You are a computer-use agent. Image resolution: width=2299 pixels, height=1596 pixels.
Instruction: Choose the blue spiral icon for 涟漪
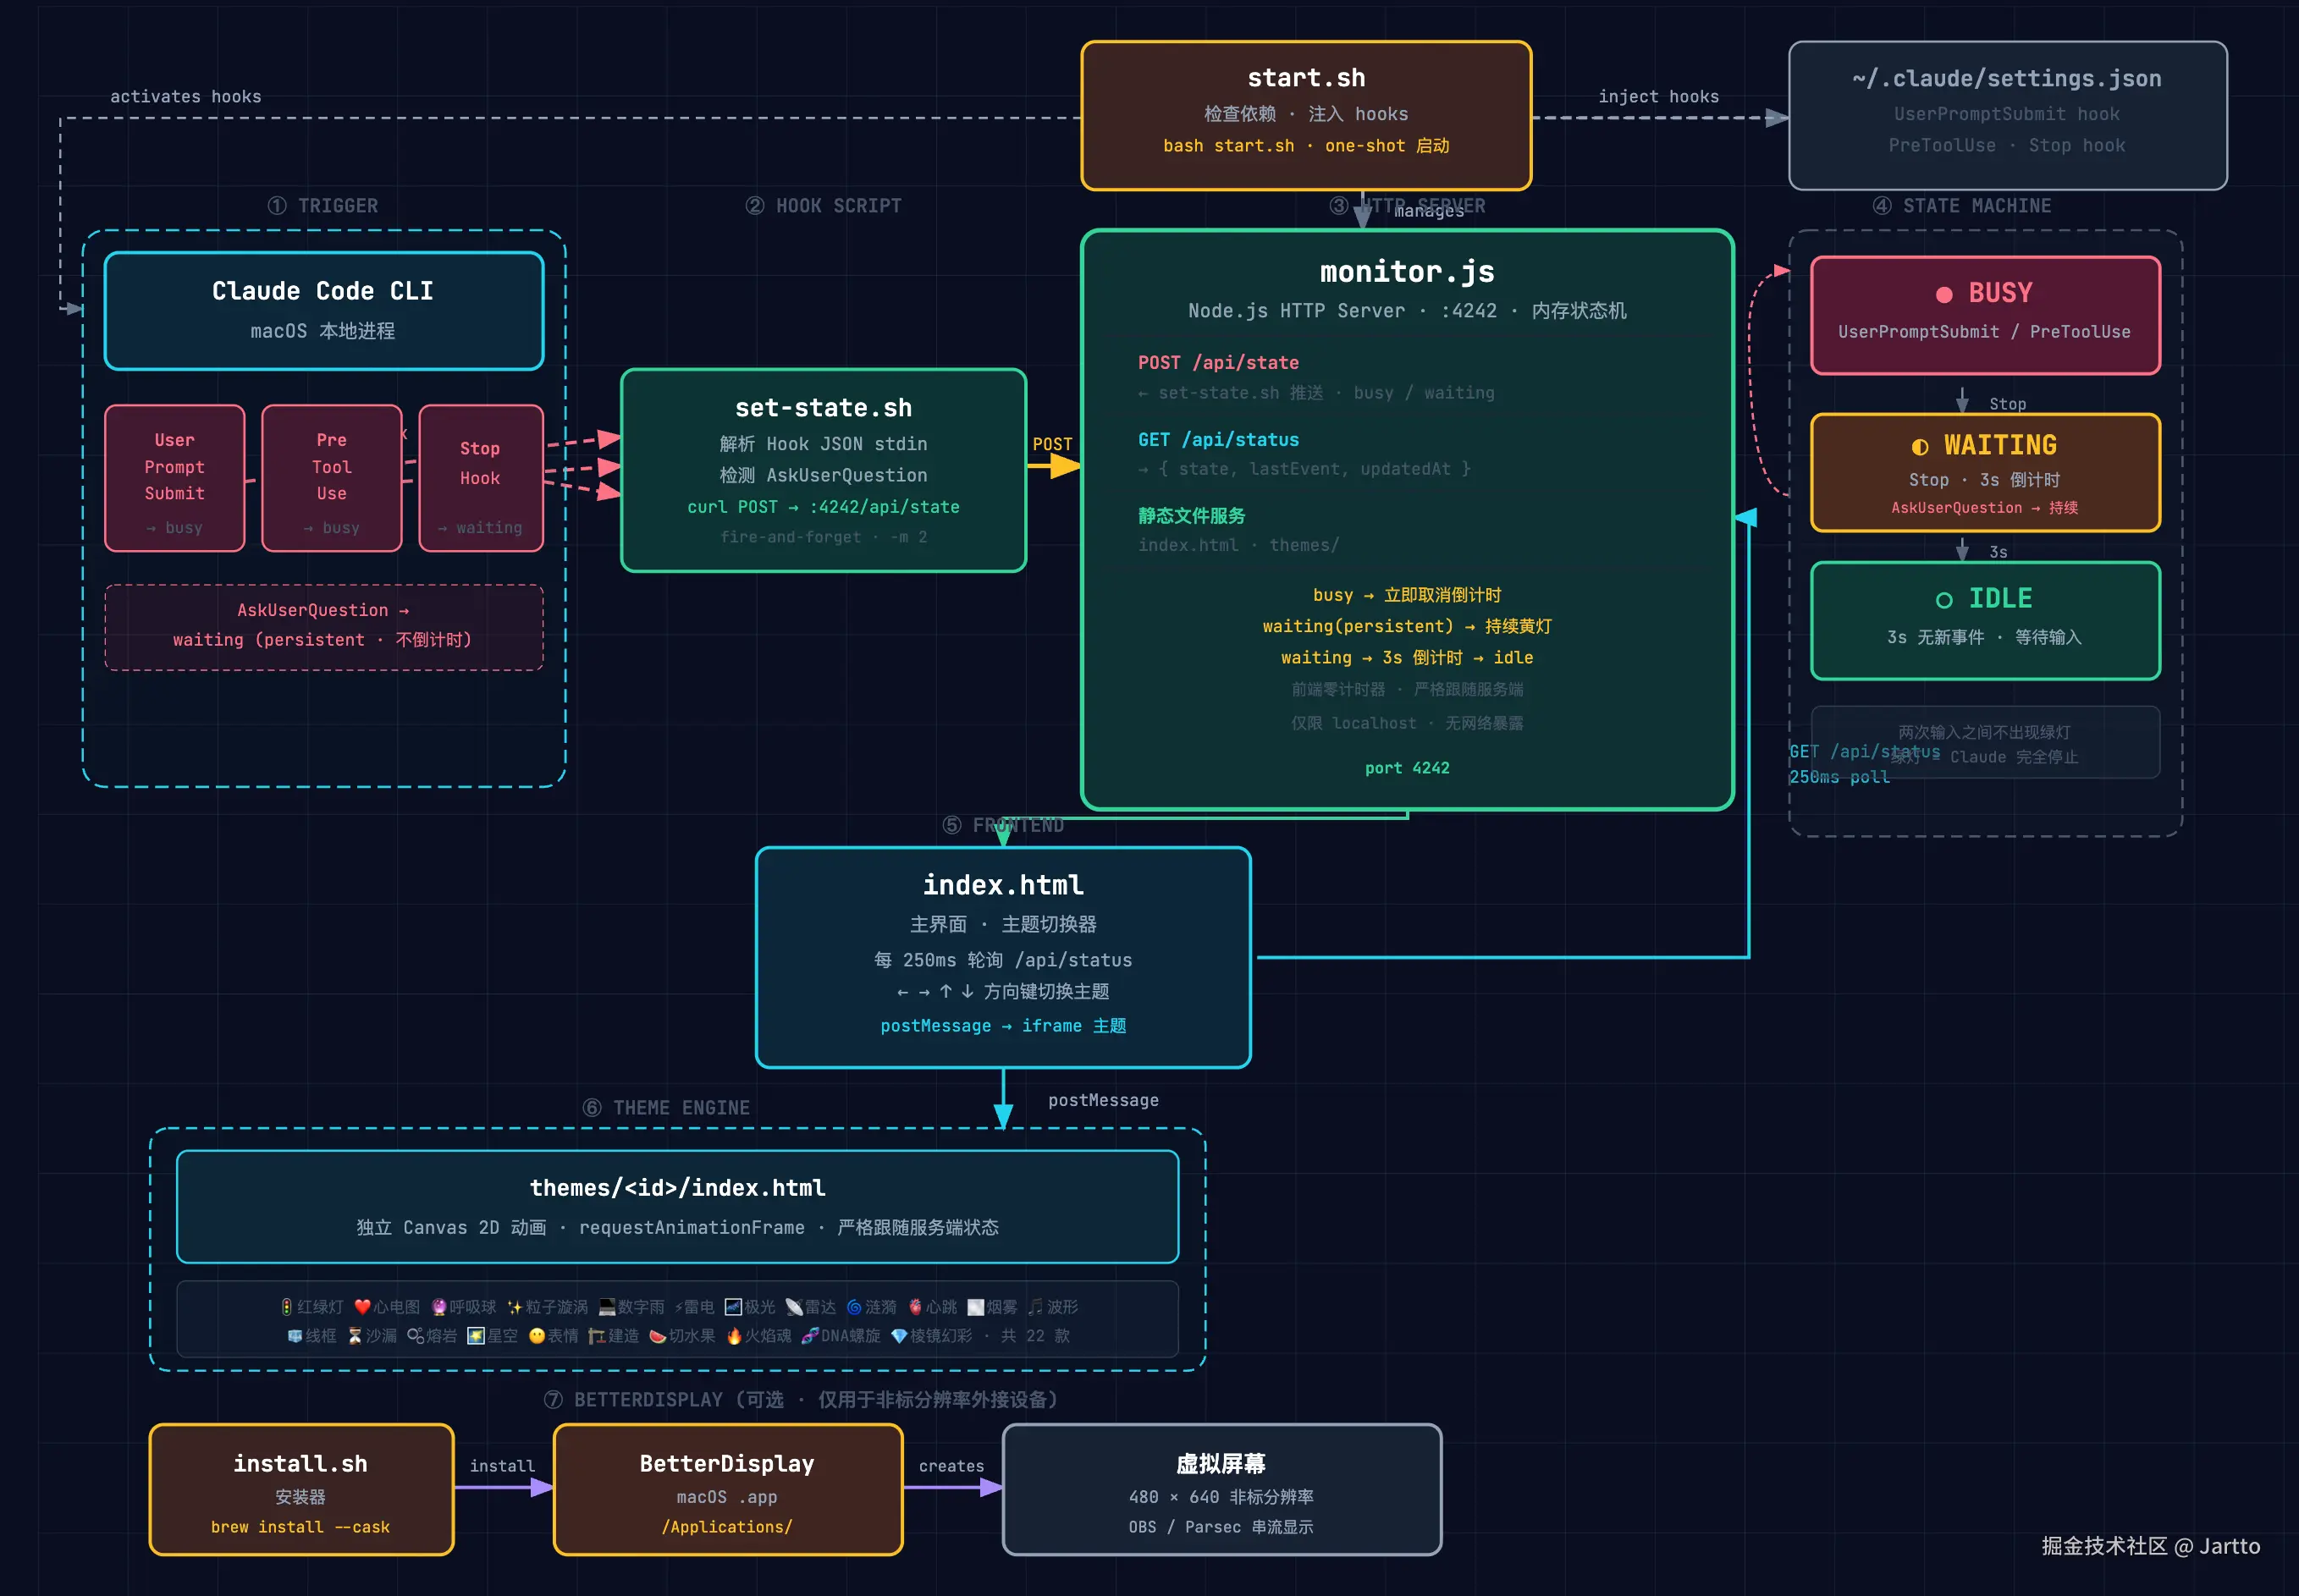pos(854,1307)
